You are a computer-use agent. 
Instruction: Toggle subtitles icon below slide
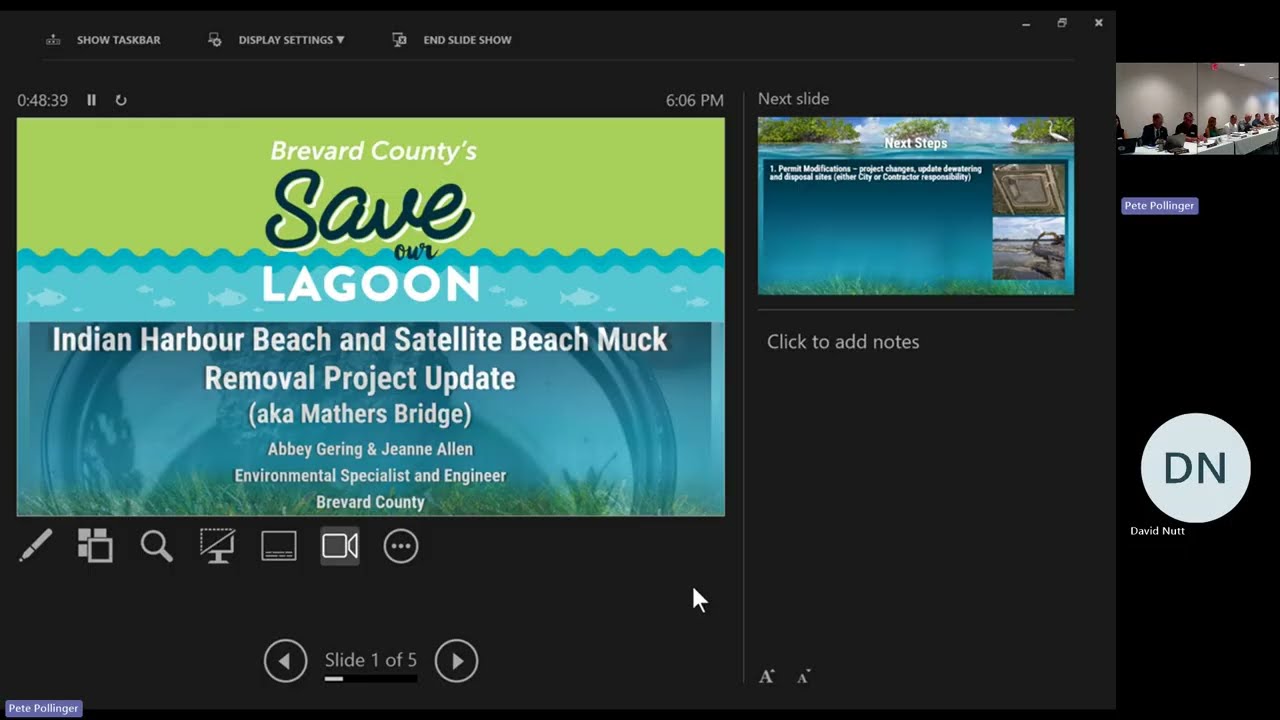pyautogui.click(x=279, y=546)
